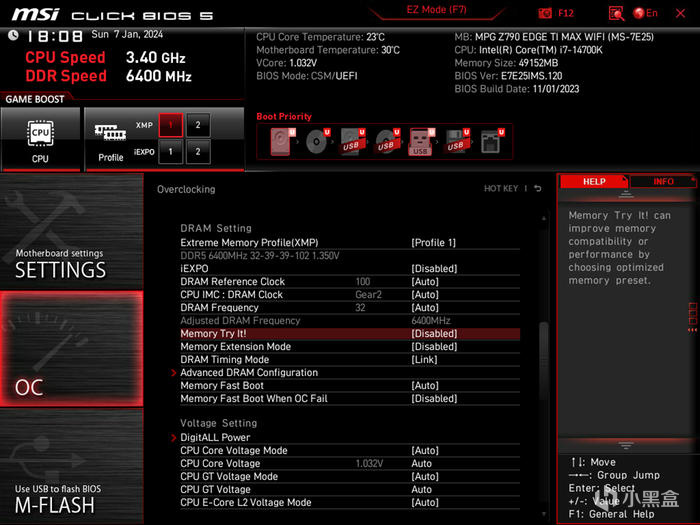Screen dimensions: 700x525
Task: Open the BIOS search magnifier icon
Action: pos(616,13)
